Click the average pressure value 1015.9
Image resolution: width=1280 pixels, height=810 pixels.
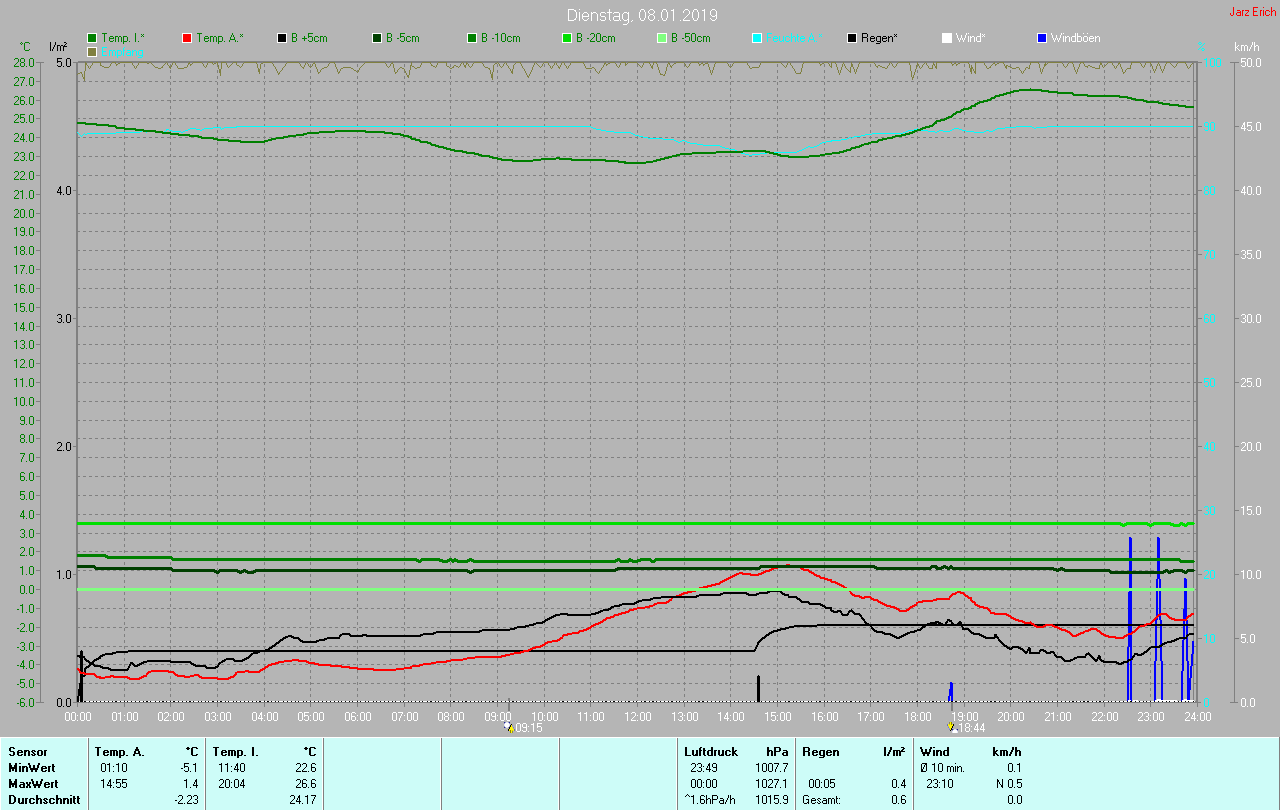pyautogui.click(x=772, y=799)
